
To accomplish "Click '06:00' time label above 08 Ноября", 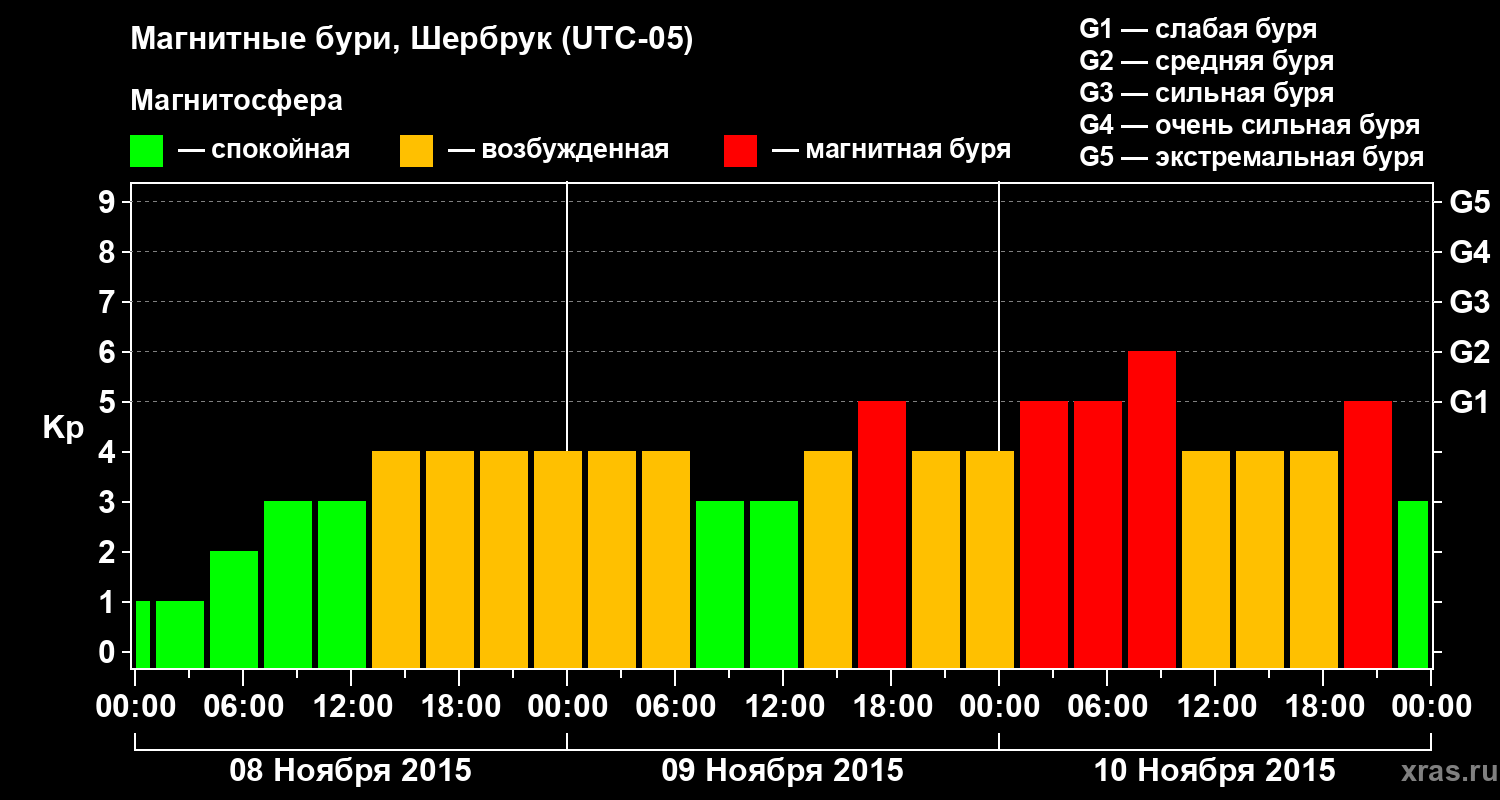I will [x=243, y=707].
